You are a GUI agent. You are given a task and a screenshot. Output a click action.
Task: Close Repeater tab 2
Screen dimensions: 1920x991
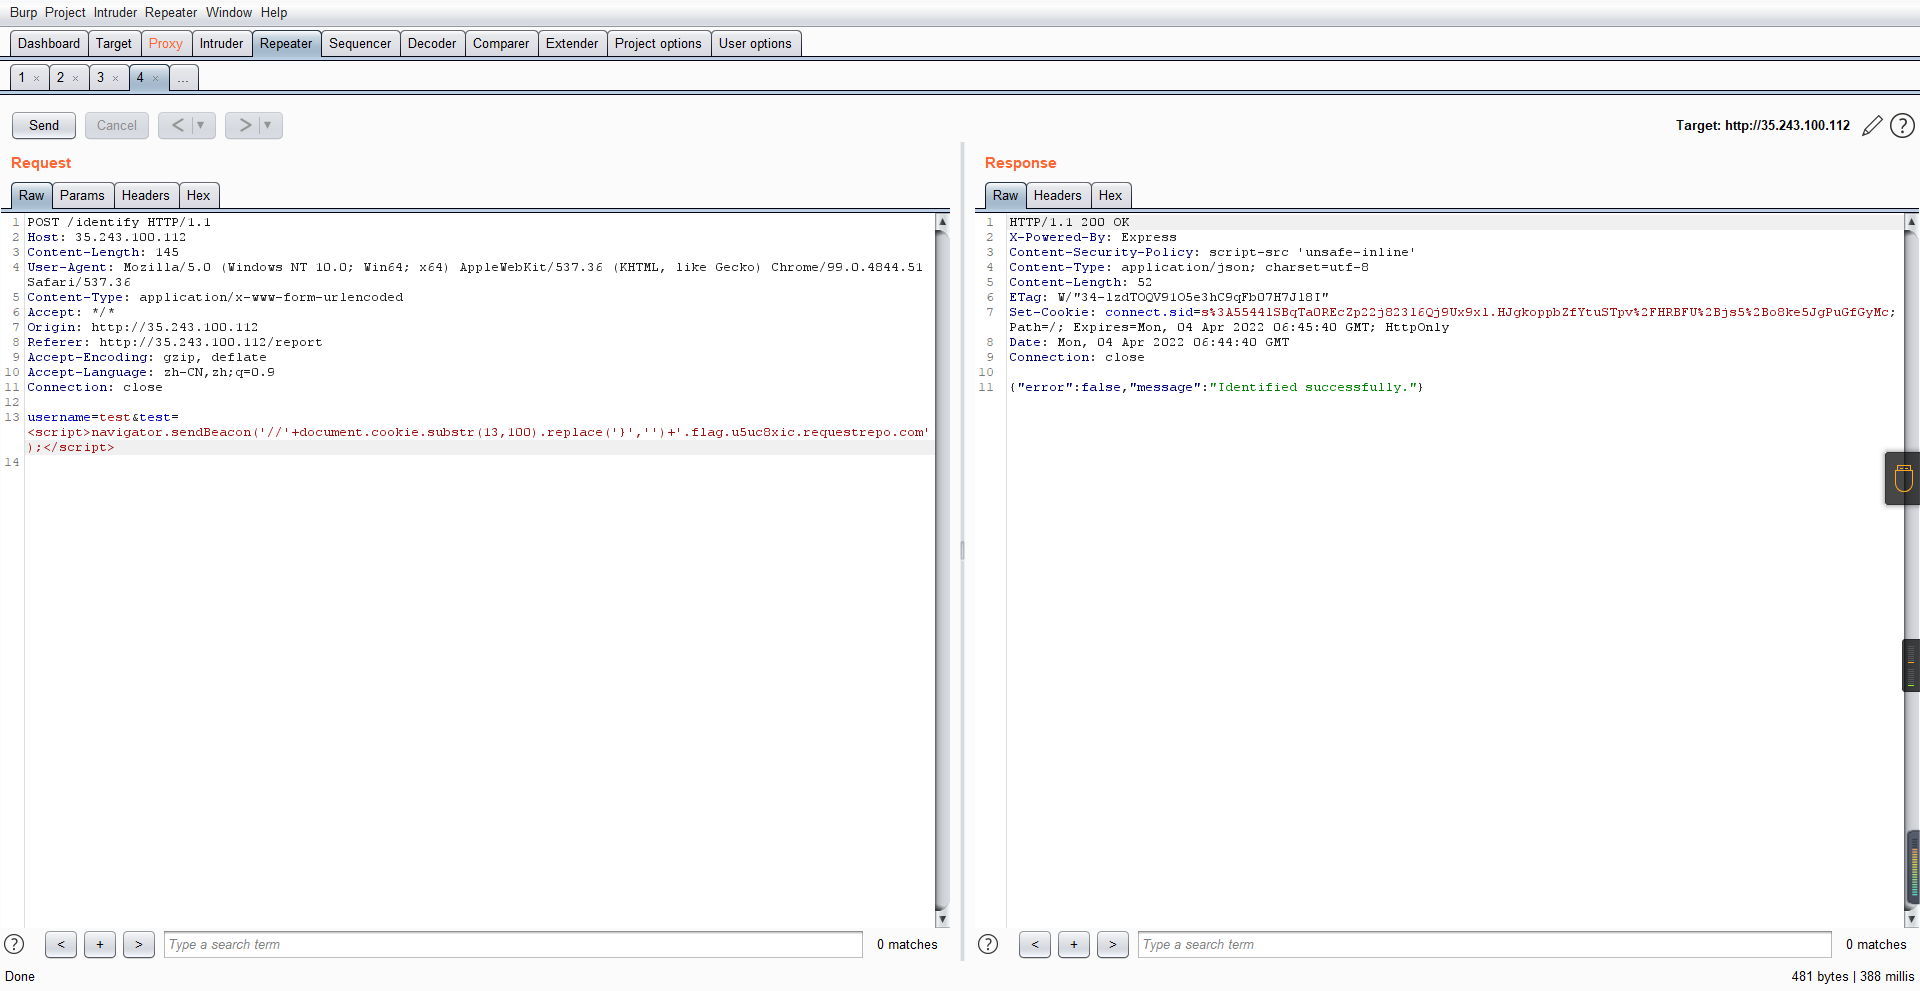click(x=75, y=78)
